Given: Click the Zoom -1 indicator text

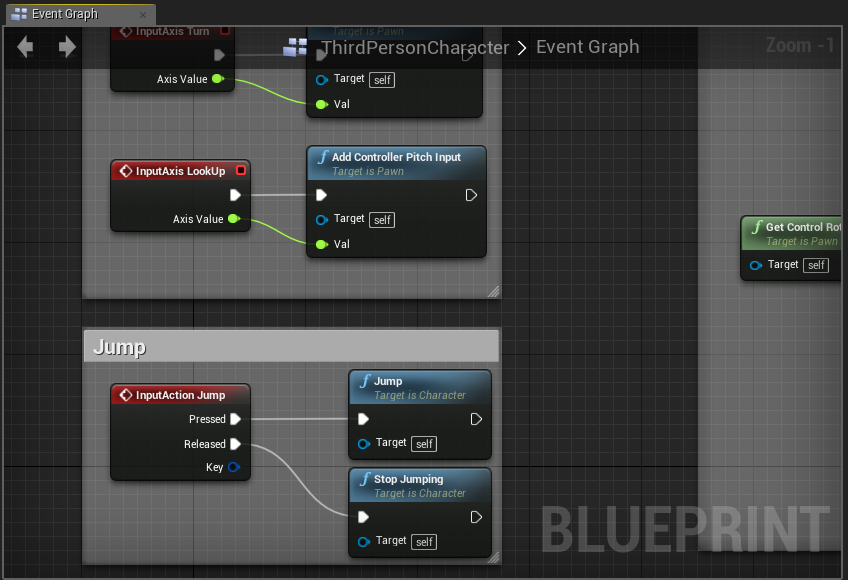Looking at the screenshot, I should click(800, 45).
